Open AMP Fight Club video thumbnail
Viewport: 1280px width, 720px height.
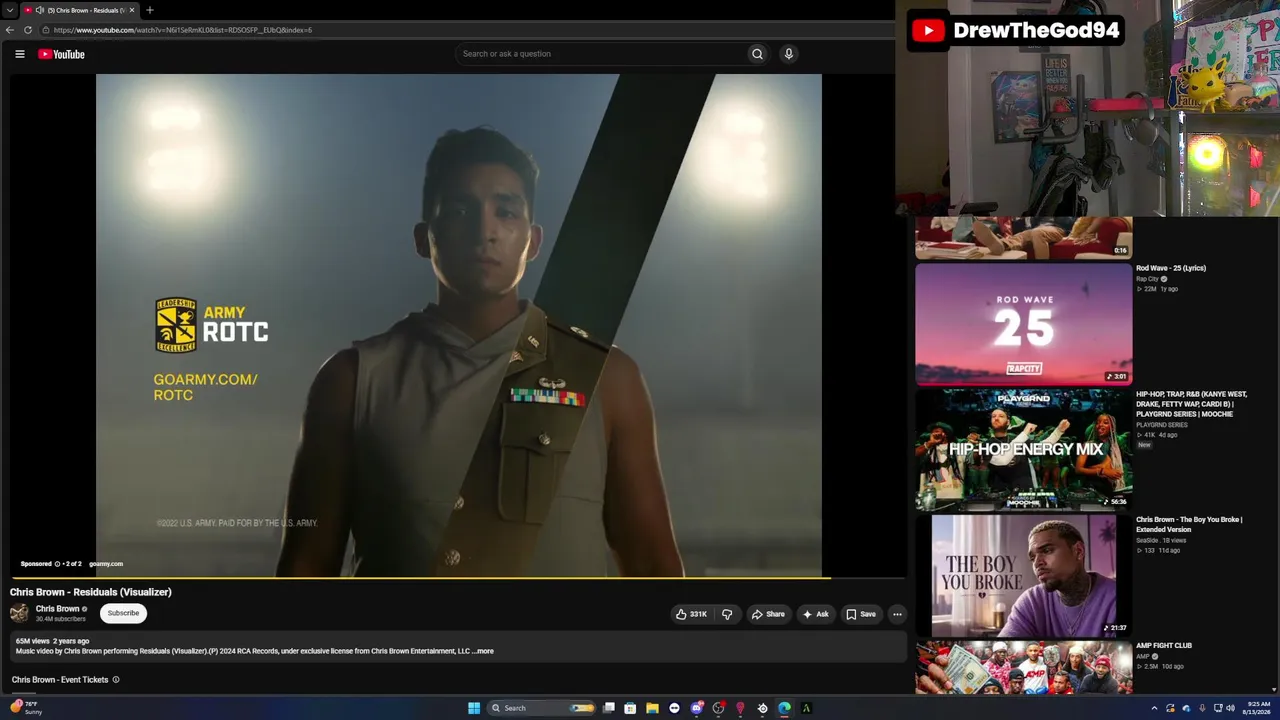pos(1024,667)
